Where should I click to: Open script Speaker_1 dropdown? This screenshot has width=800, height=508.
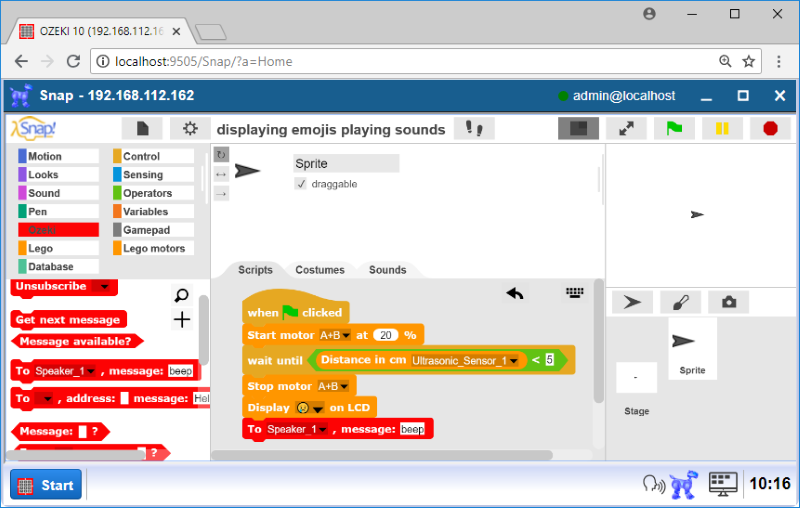pos(323,429)
